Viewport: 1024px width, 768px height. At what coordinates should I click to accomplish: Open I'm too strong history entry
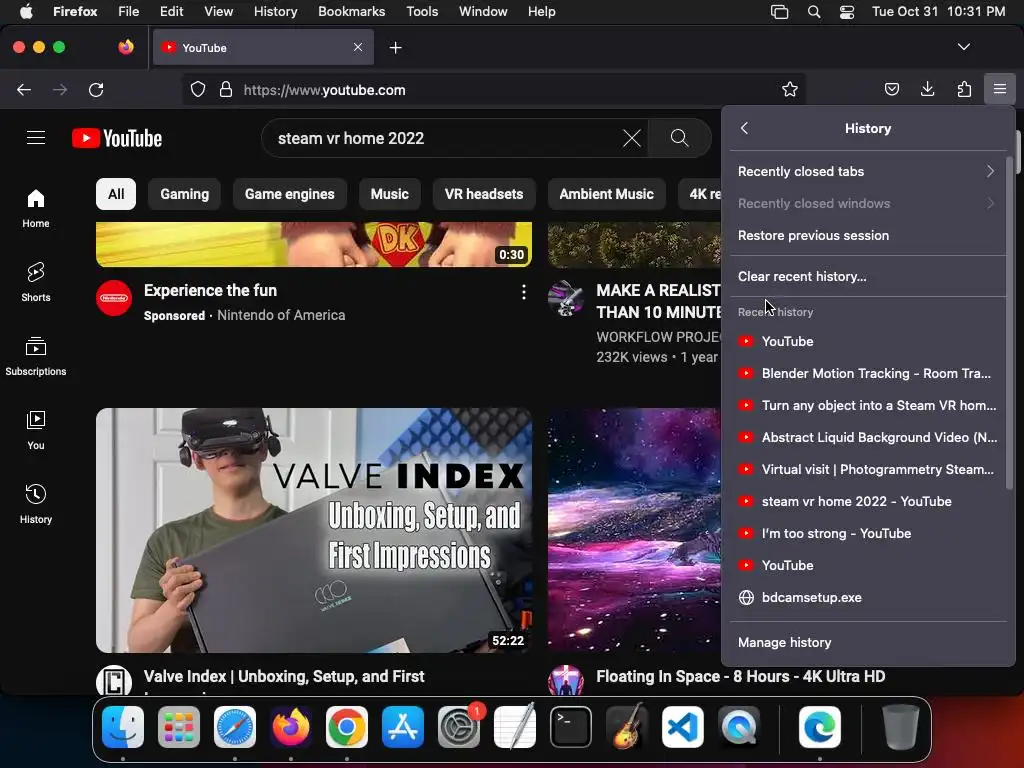[x=867, y=533]
